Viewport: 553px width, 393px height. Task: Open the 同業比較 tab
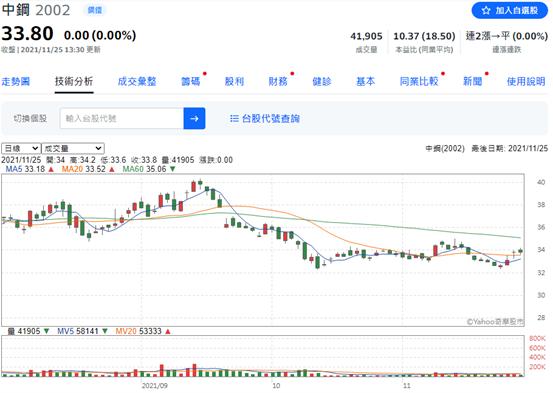pos(419,81)
